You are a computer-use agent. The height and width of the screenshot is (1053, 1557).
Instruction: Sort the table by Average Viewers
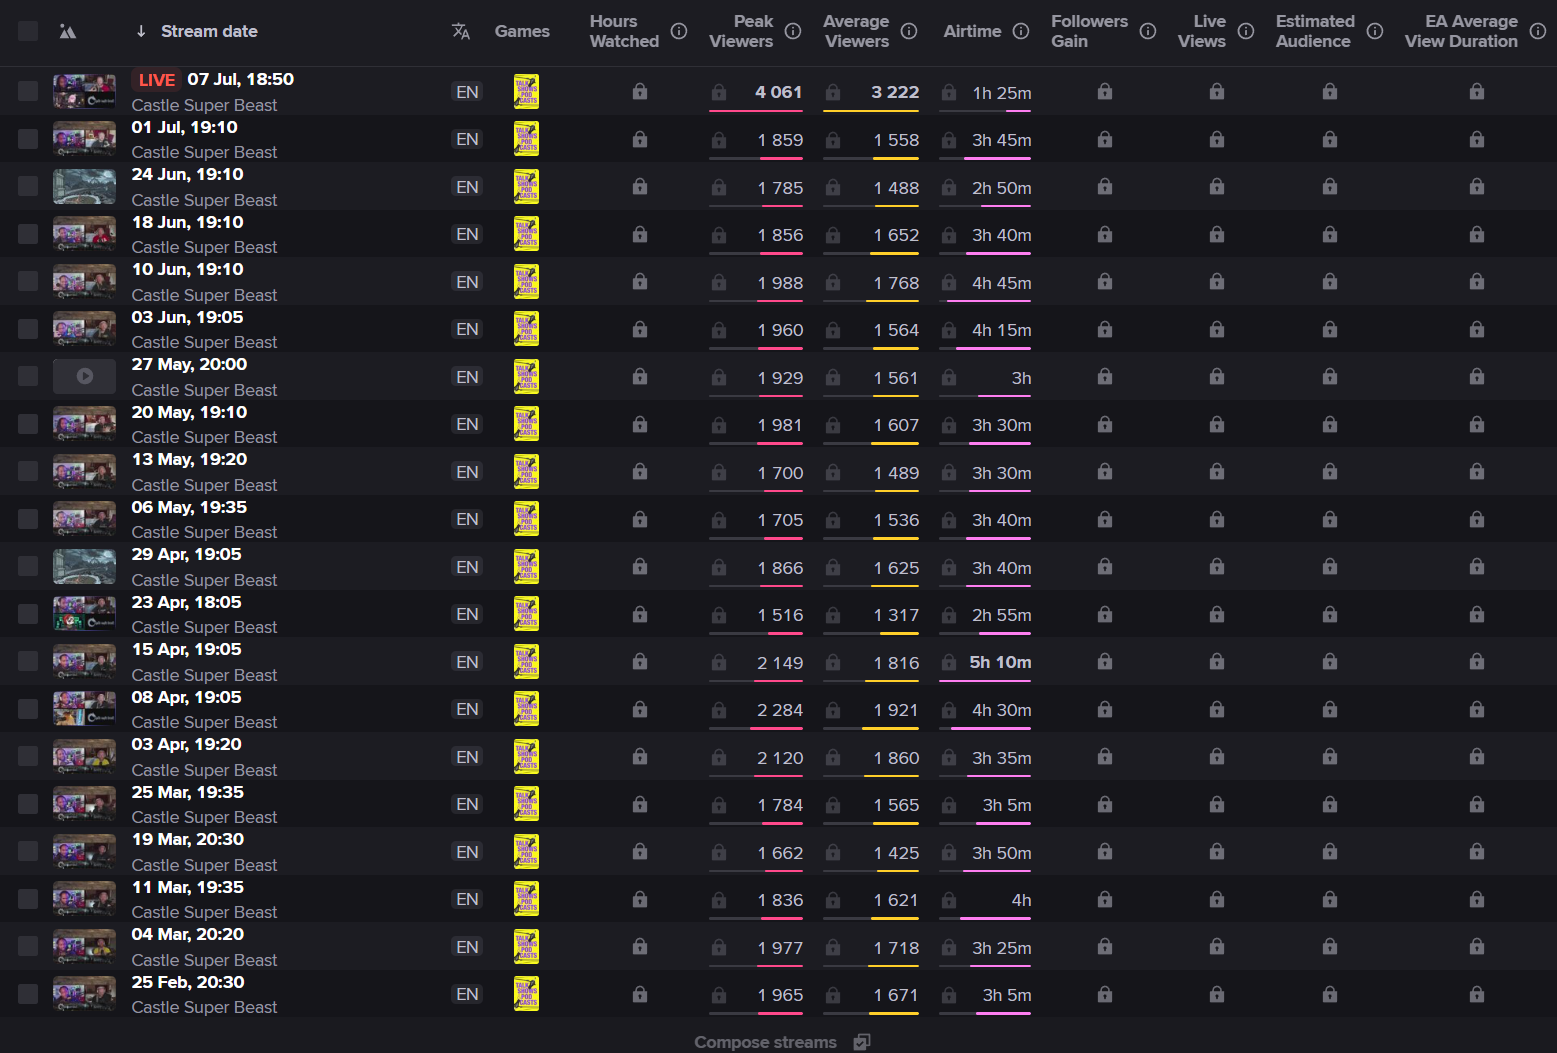(x=856, y=31)
